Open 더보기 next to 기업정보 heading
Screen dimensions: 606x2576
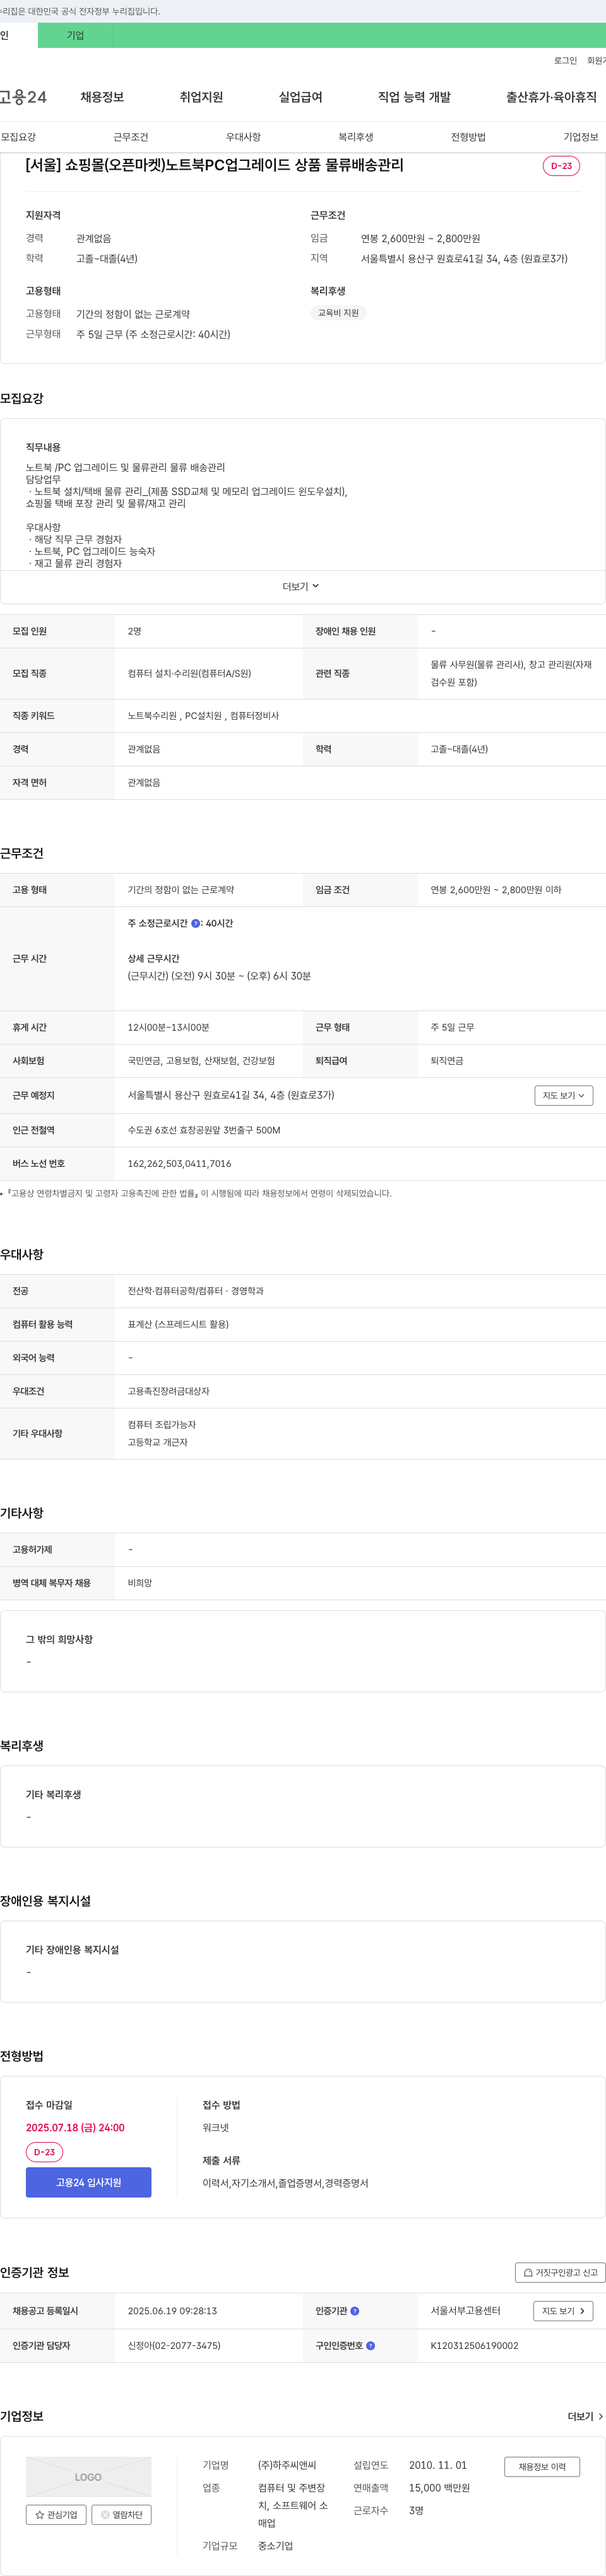(x=585, y=2416)
